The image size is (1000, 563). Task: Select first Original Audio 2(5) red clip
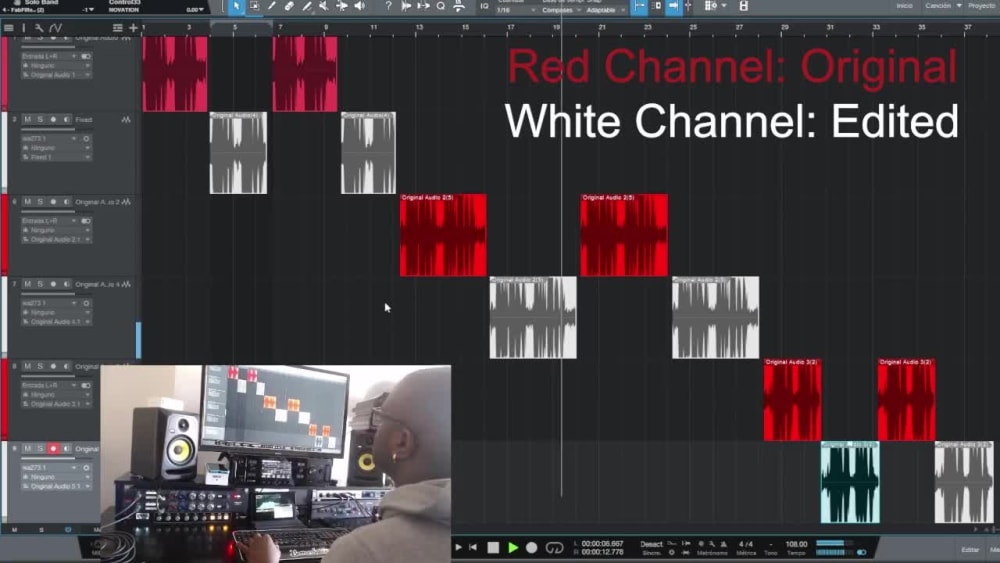click(x=443, y=235)
